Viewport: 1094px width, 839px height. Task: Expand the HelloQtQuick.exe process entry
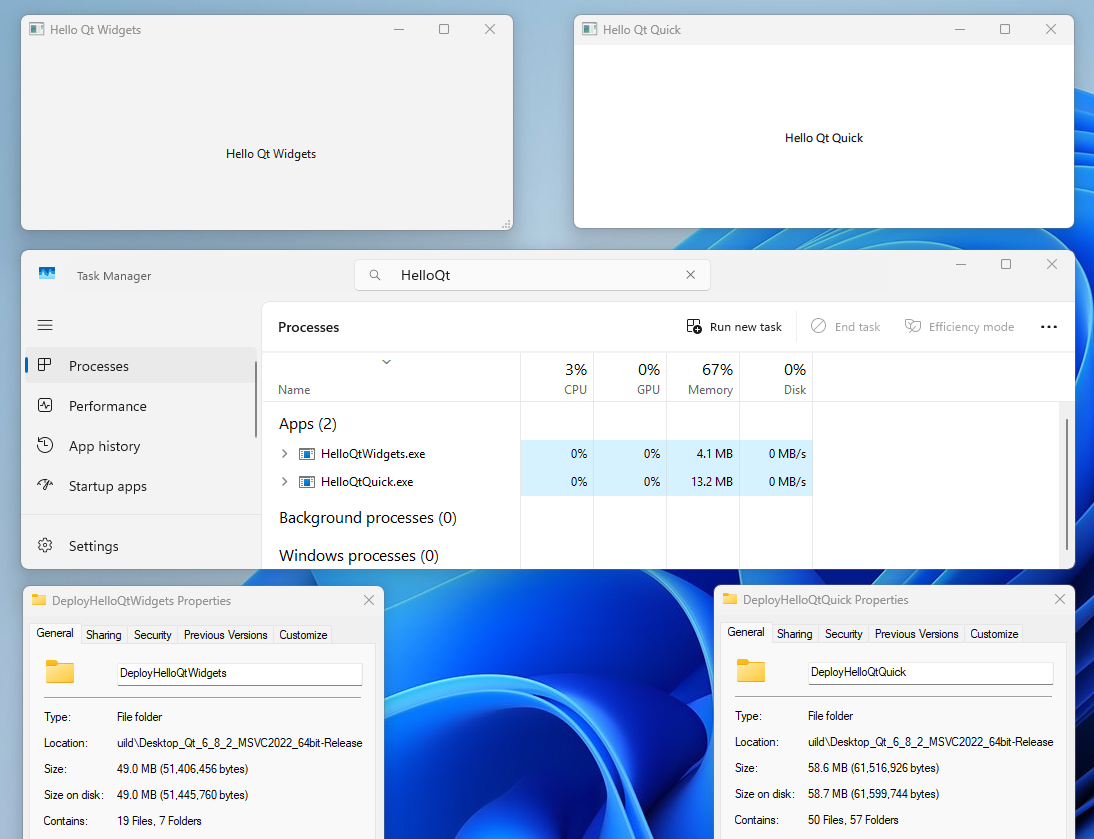coord(284,481)
